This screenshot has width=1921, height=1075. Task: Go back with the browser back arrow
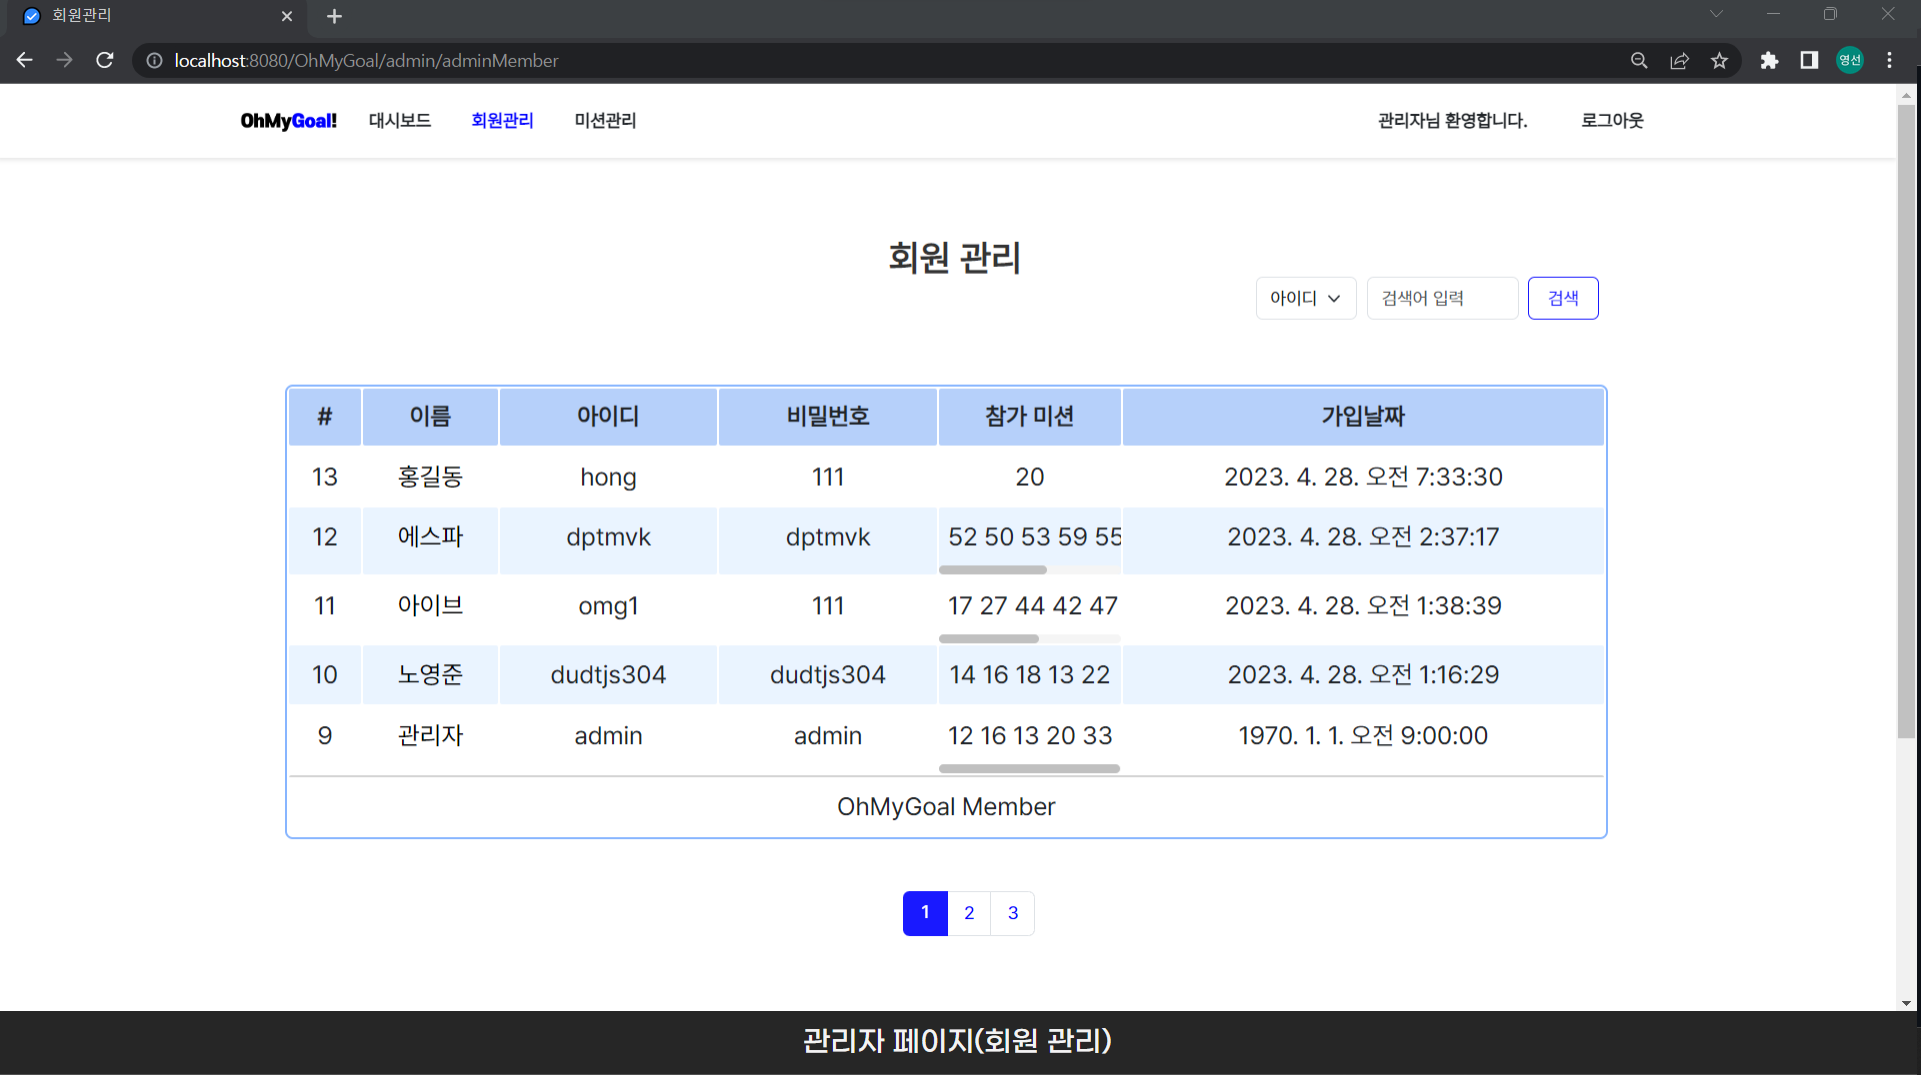pyautogui.click(x=25, y=60)
